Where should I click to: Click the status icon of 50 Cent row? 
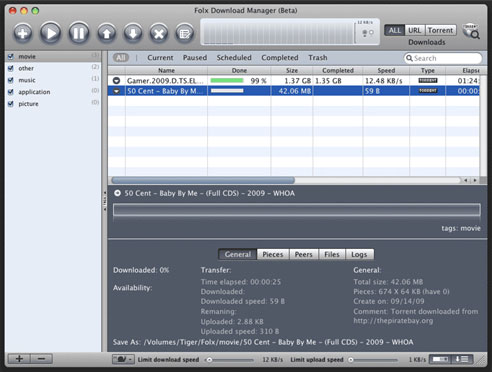coord(116,91)
